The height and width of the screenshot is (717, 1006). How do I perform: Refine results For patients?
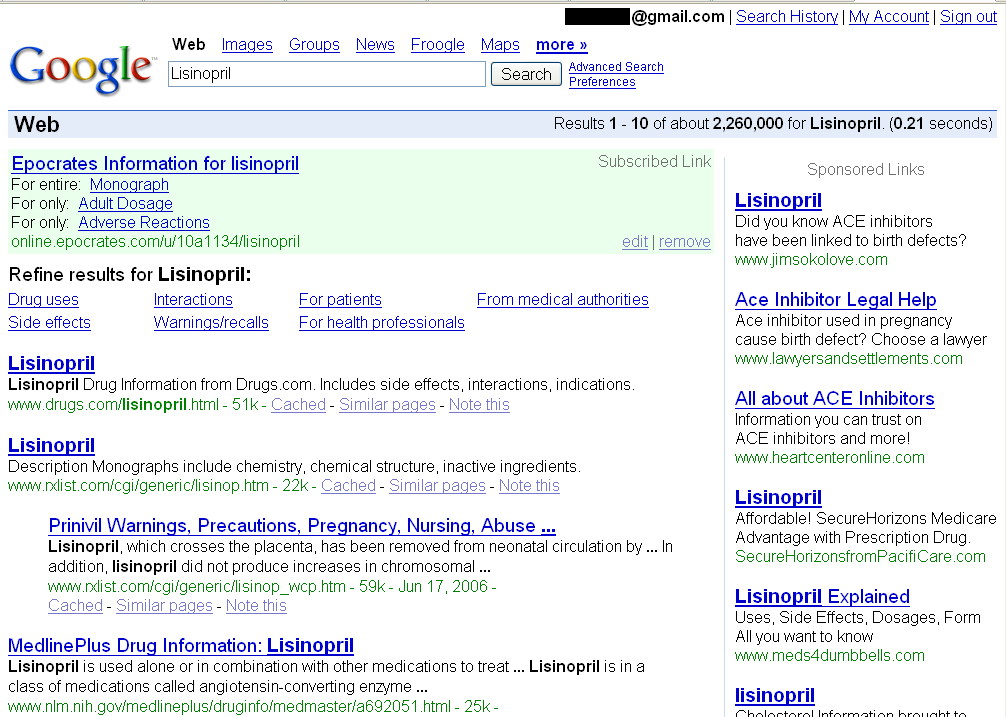(340, 299)
